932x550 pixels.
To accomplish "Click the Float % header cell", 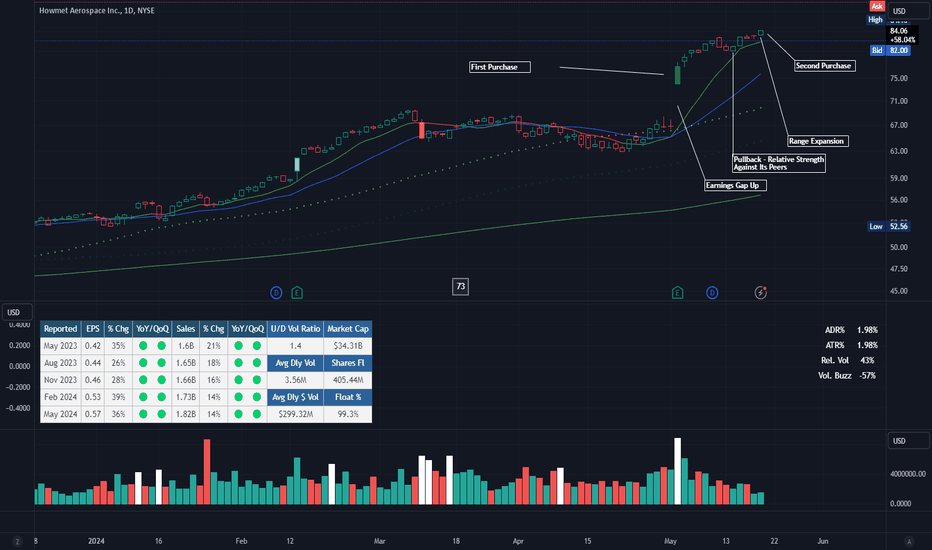I will pyautogui.click(x=348, y=397).
